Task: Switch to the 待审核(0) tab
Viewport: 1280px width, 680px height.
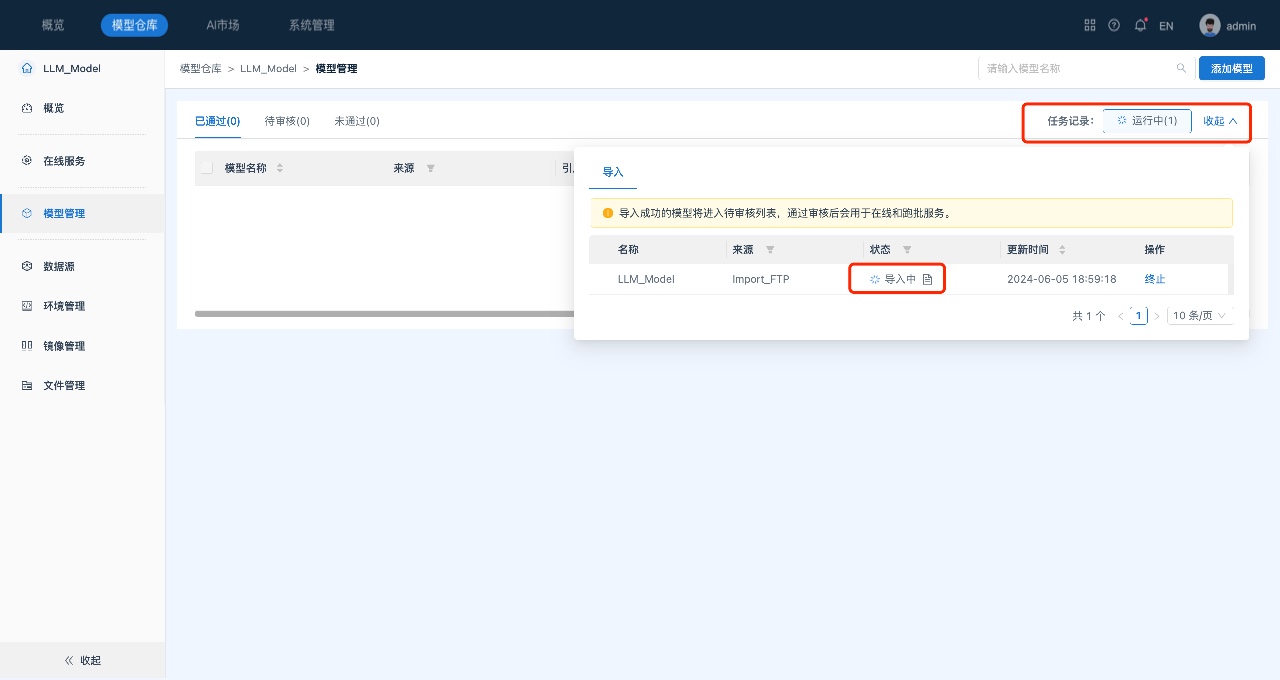Action: 287,121
